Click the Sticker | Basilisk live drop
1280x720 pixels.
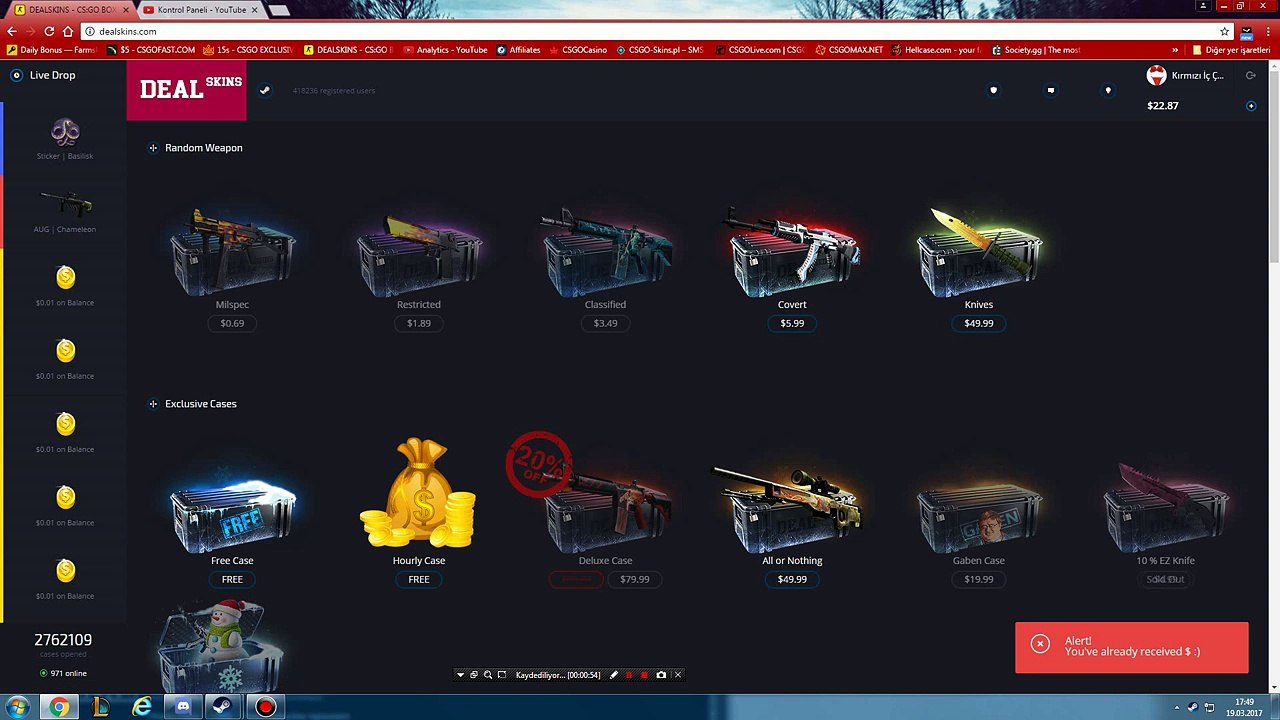65,137
